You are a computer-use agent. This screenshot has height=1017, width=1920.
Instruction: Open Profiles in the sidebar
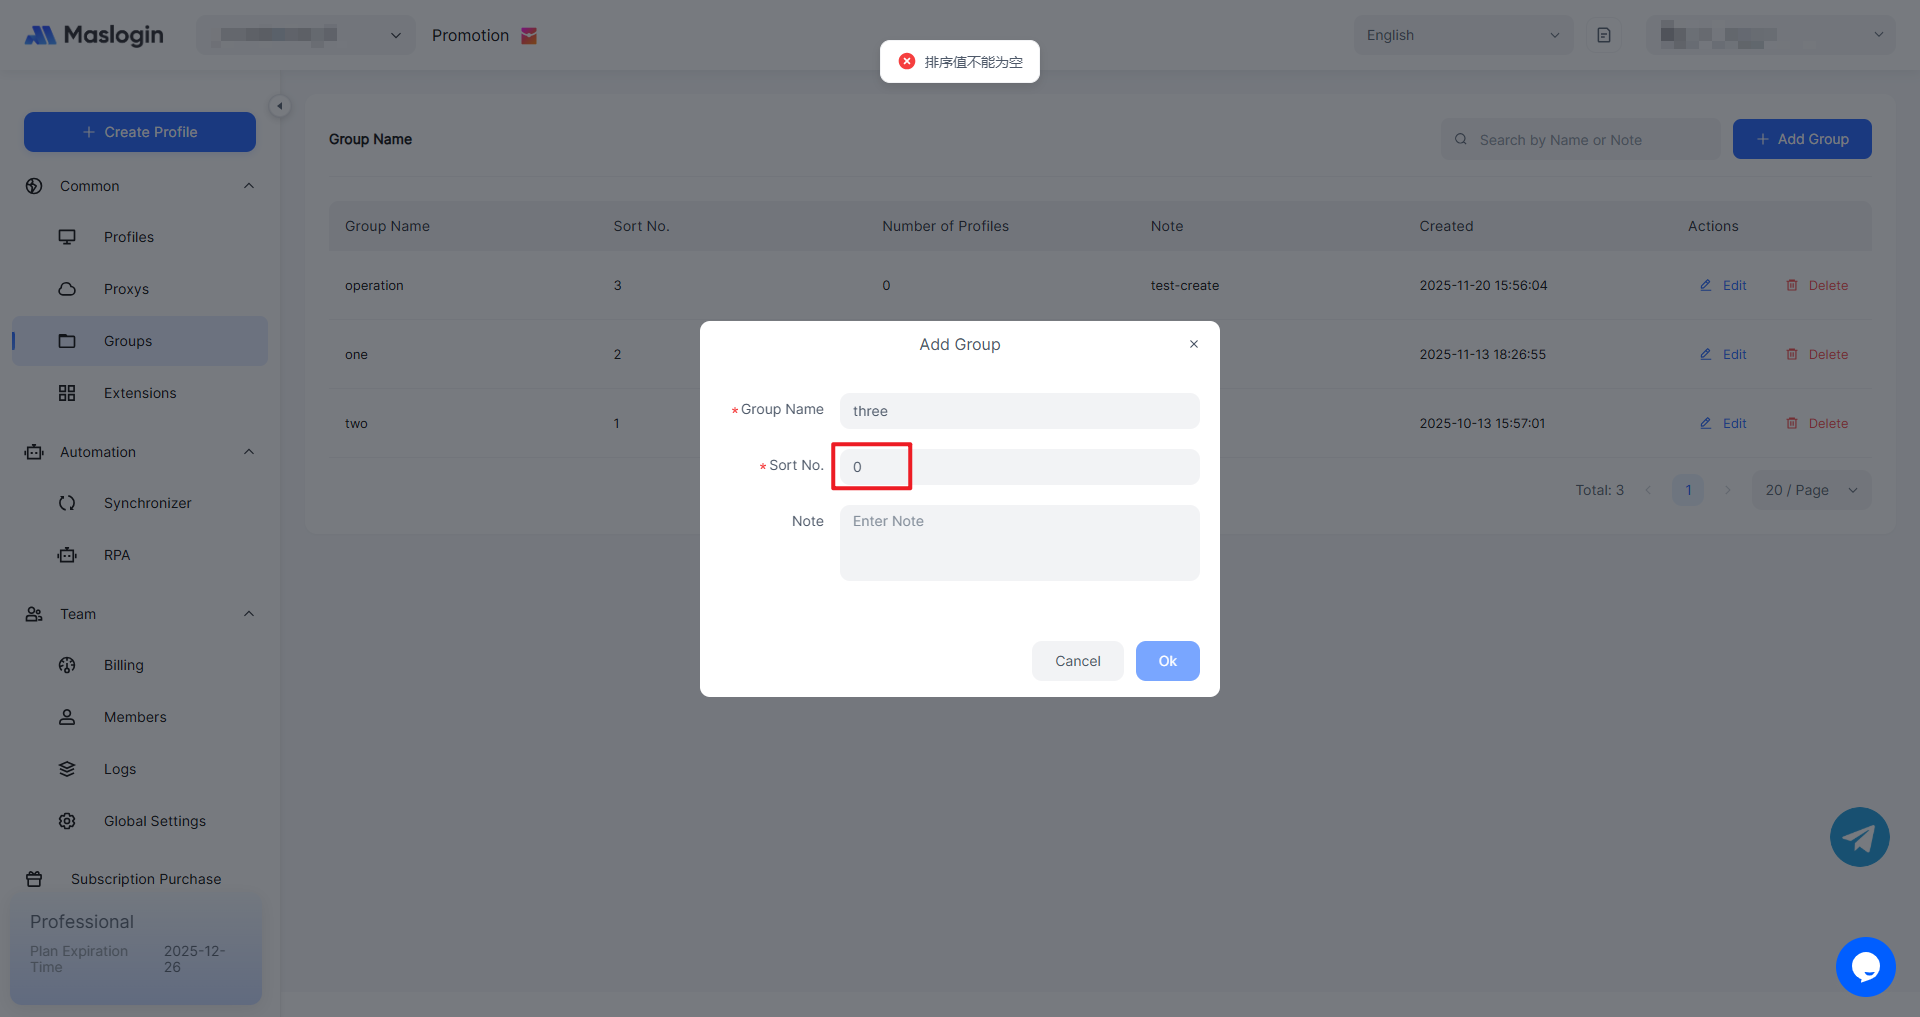tap(129, 237)
